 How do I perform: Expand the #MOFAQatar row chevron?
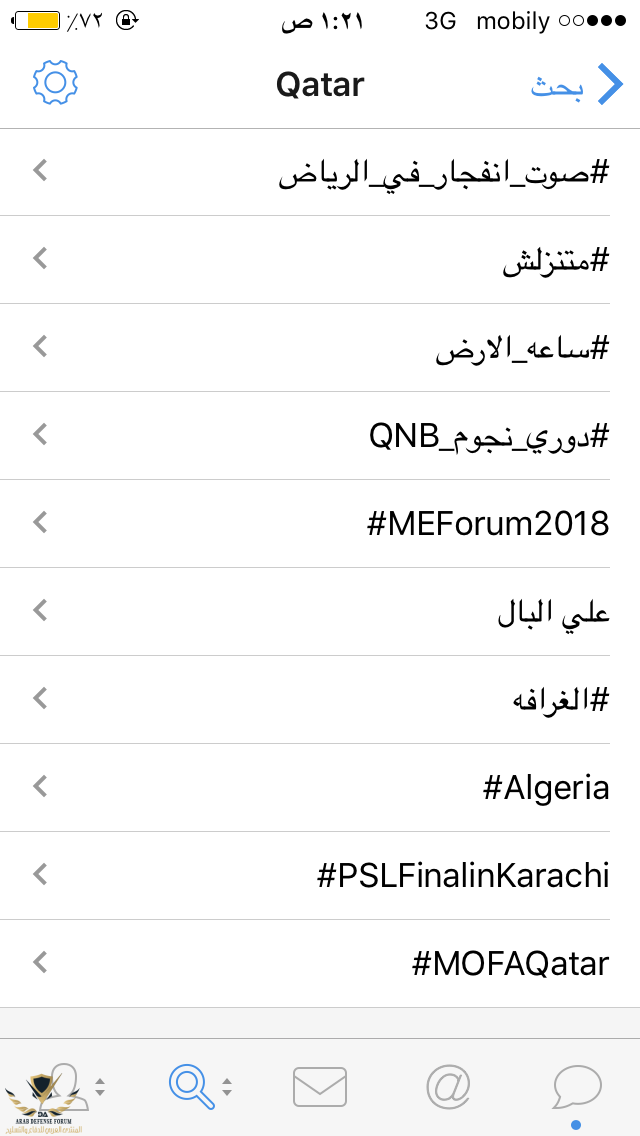pos(41,963)
